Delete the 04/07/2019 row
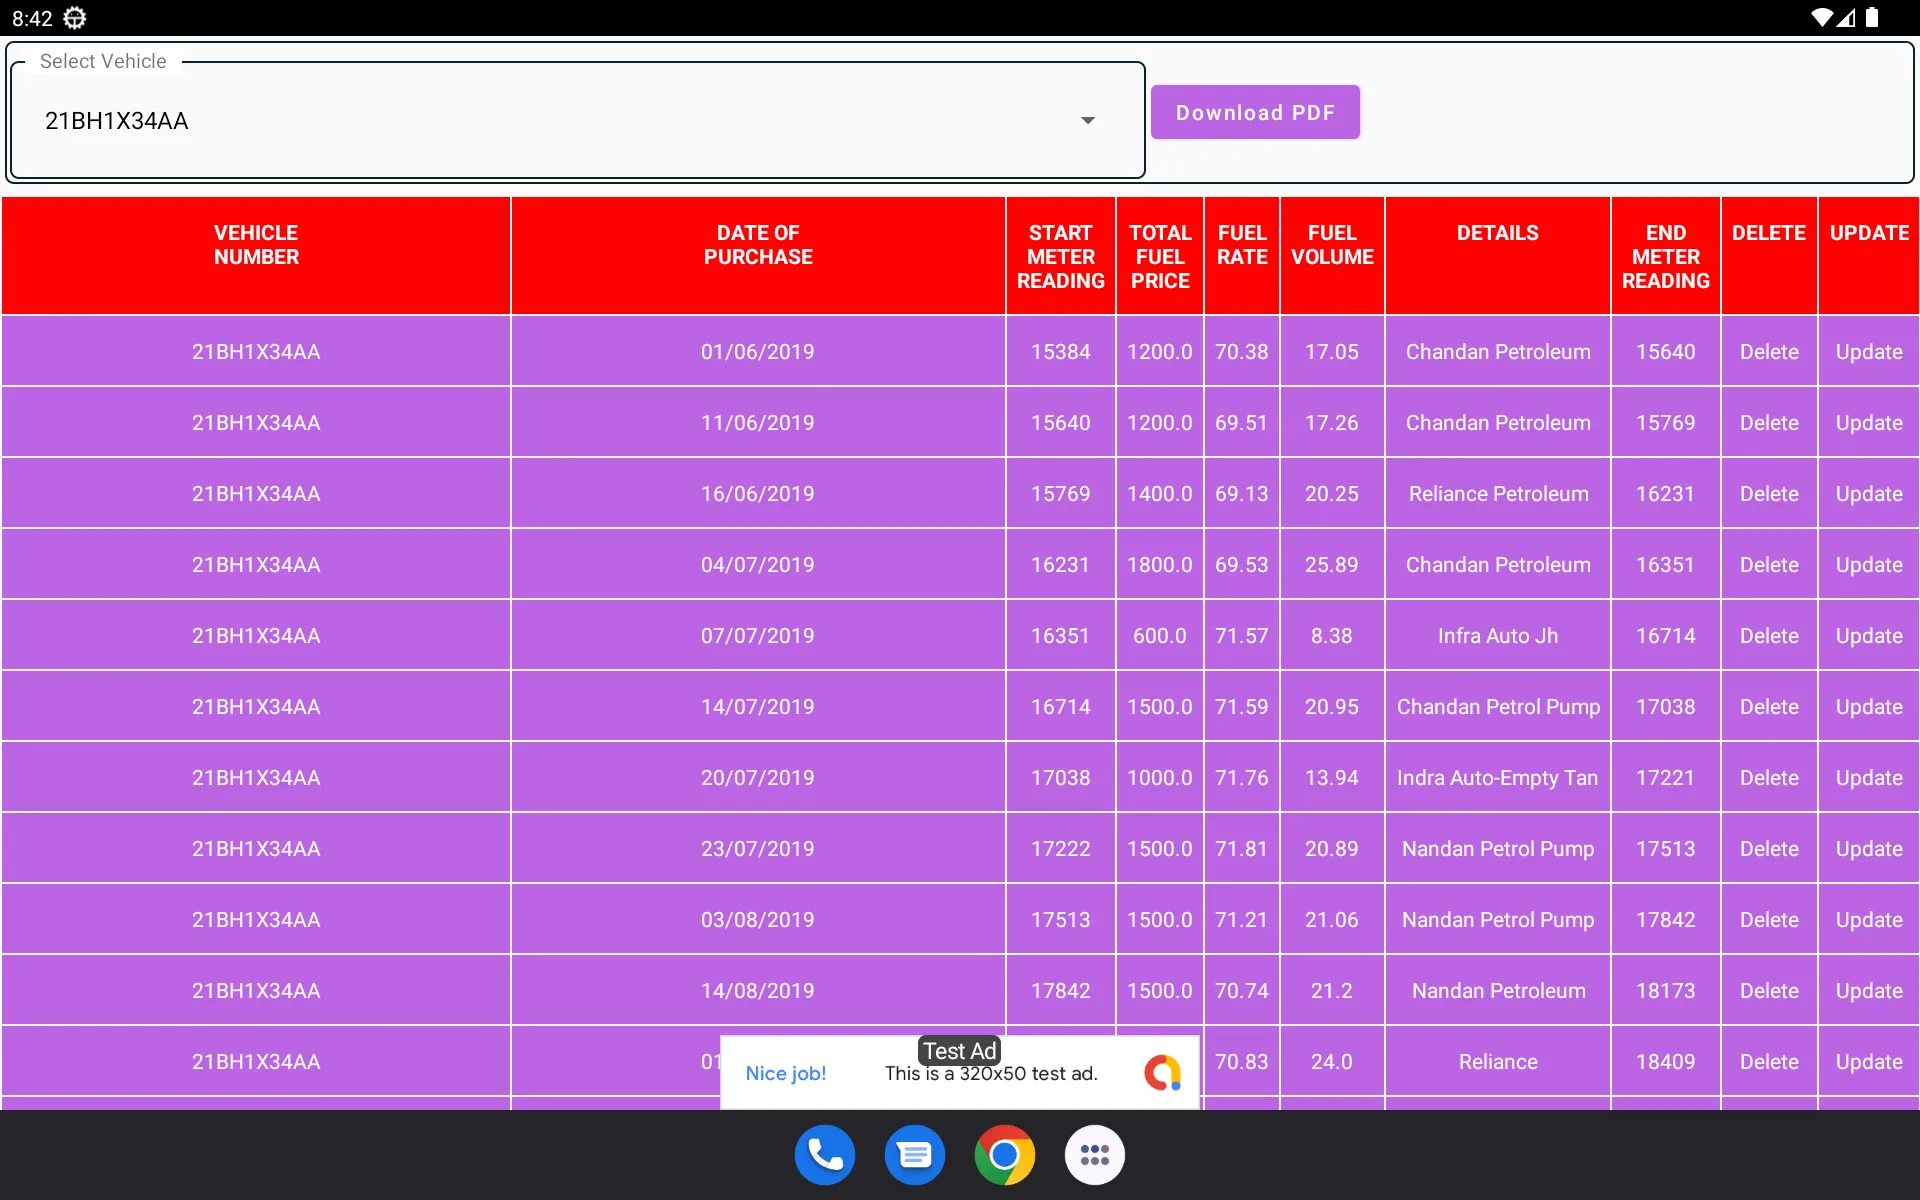1920x1200 pixels. 1768,565
